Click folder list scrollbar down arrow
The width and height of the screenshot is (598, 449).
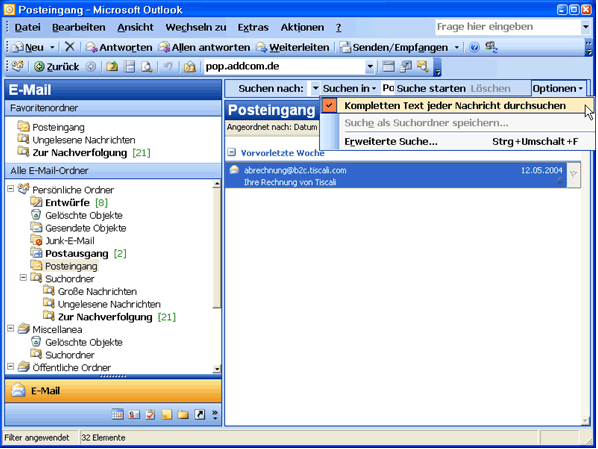217,369
